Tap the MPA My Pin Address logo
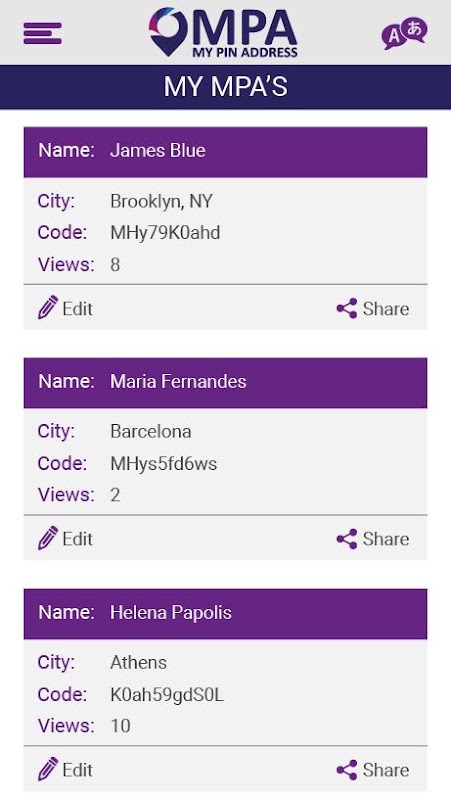This screenshot has width=451, height=800. pos(223,32)
